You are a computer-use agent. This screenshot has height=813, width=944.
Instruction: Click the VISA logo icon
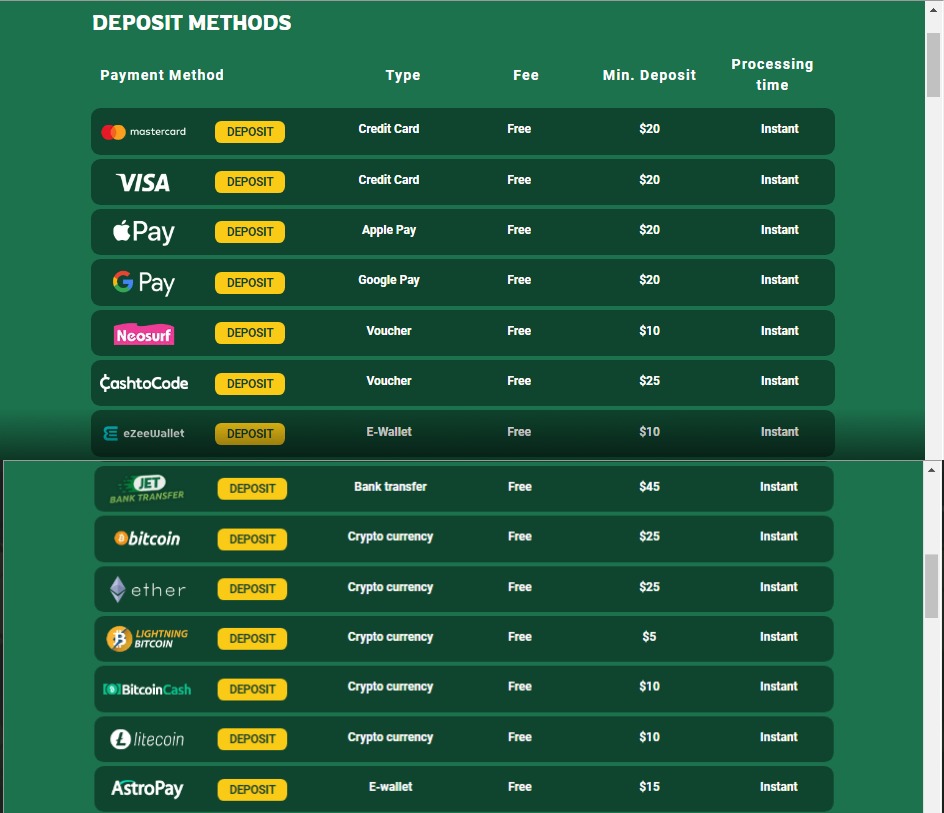coord(143,182)
